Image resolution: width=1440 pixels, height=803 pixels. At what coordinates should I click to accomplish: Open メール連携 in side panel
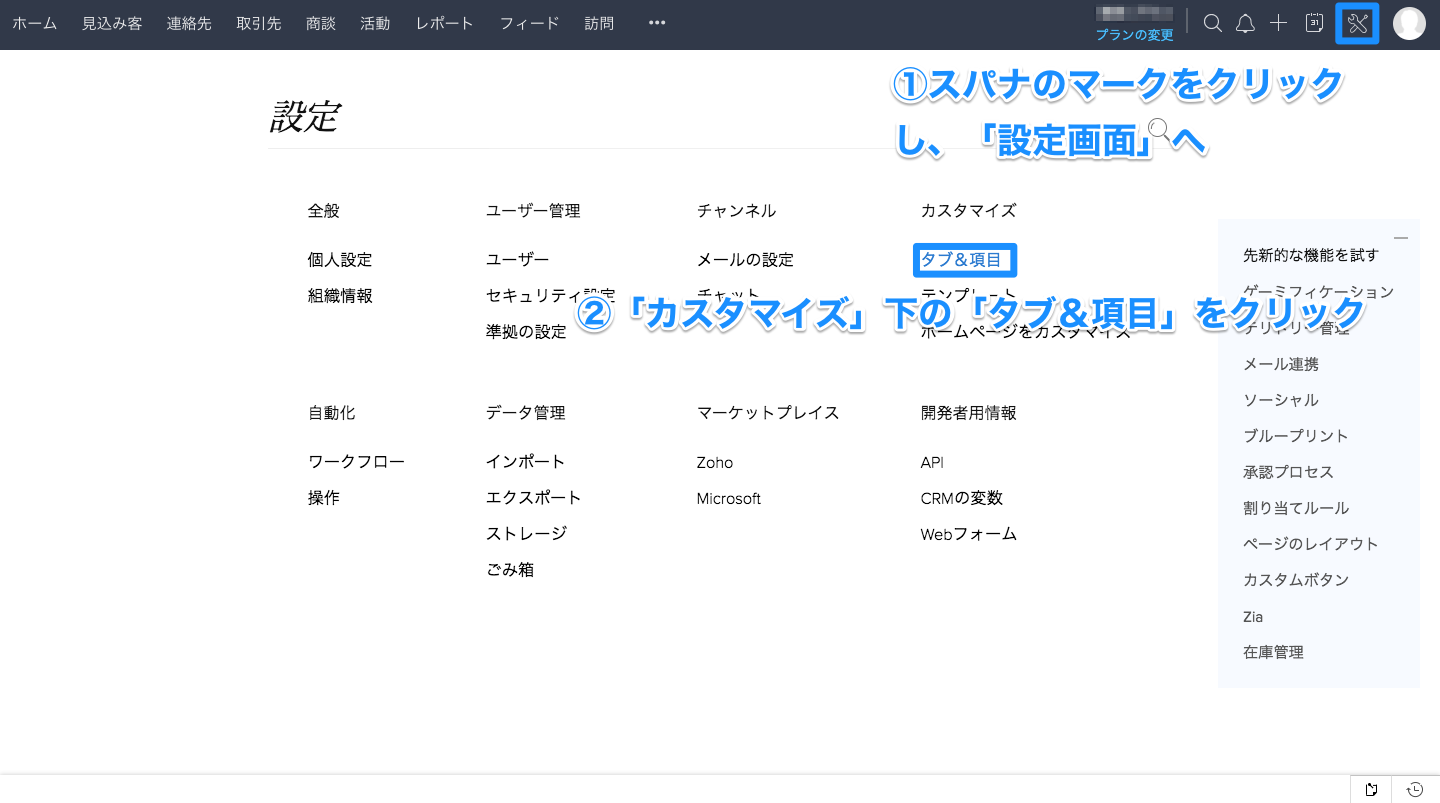click(1281, 364)
